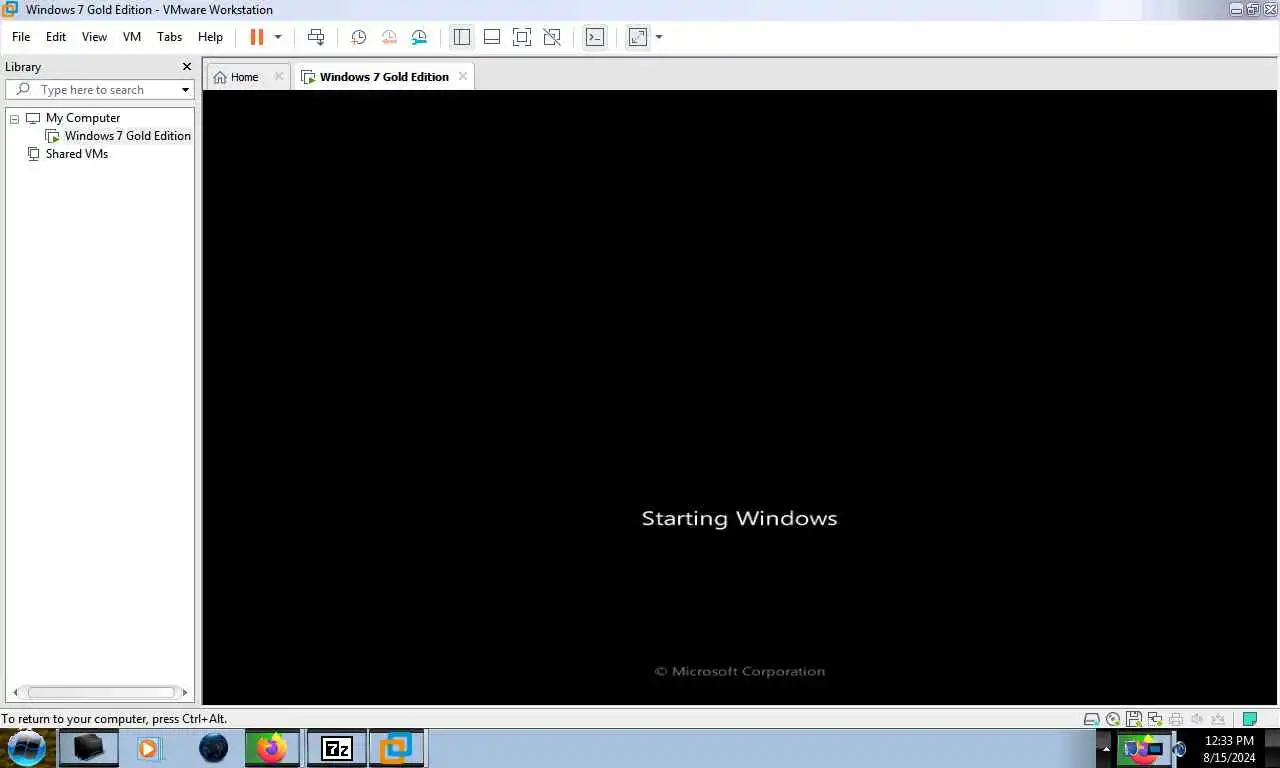This screenshot has height=768, width=1280.
Task: Pause the virtual machine with the pause button
Action: pos(257,37)
